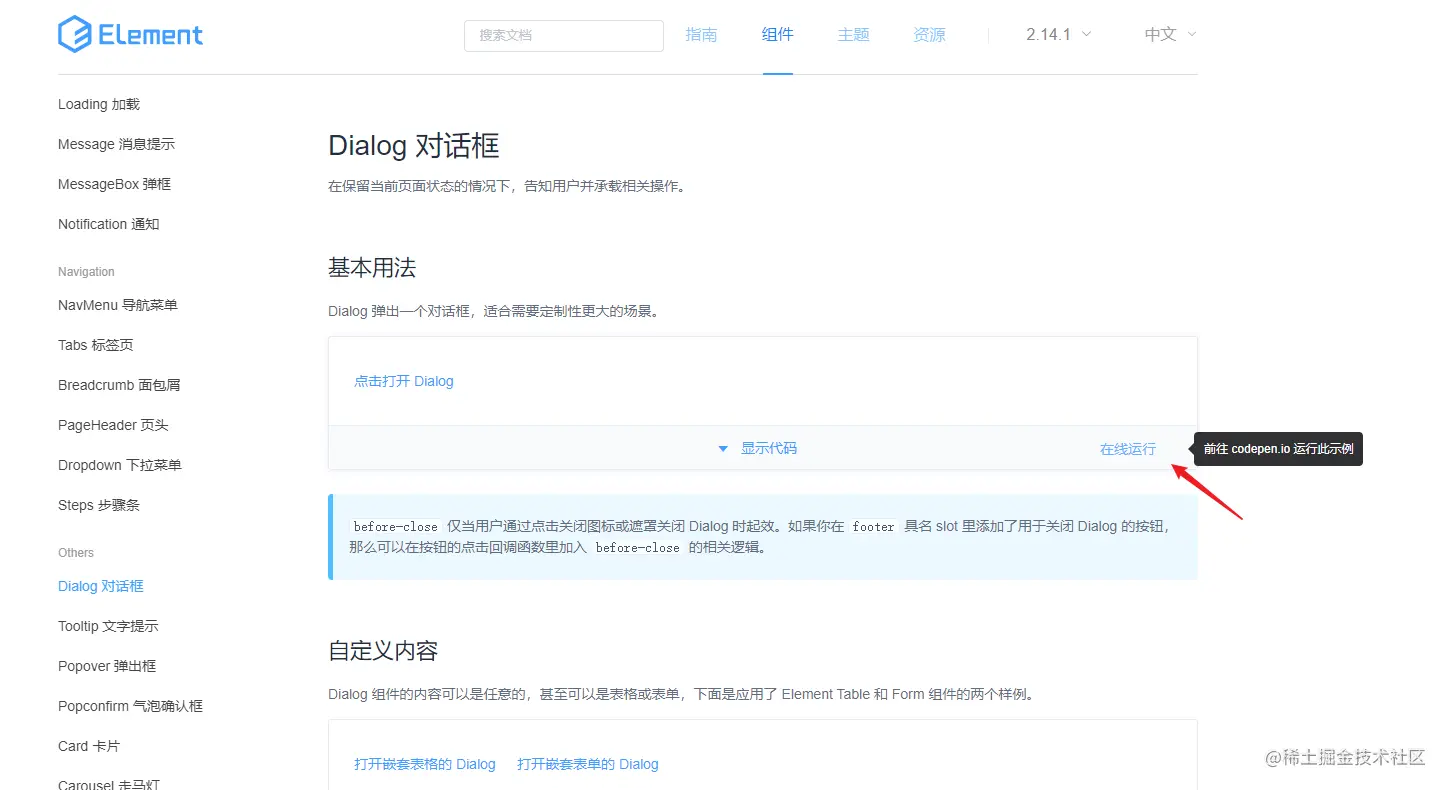Go to MessageBox 弹框 page
Screen dimensions: 1448x790
[x=114, y=184]
